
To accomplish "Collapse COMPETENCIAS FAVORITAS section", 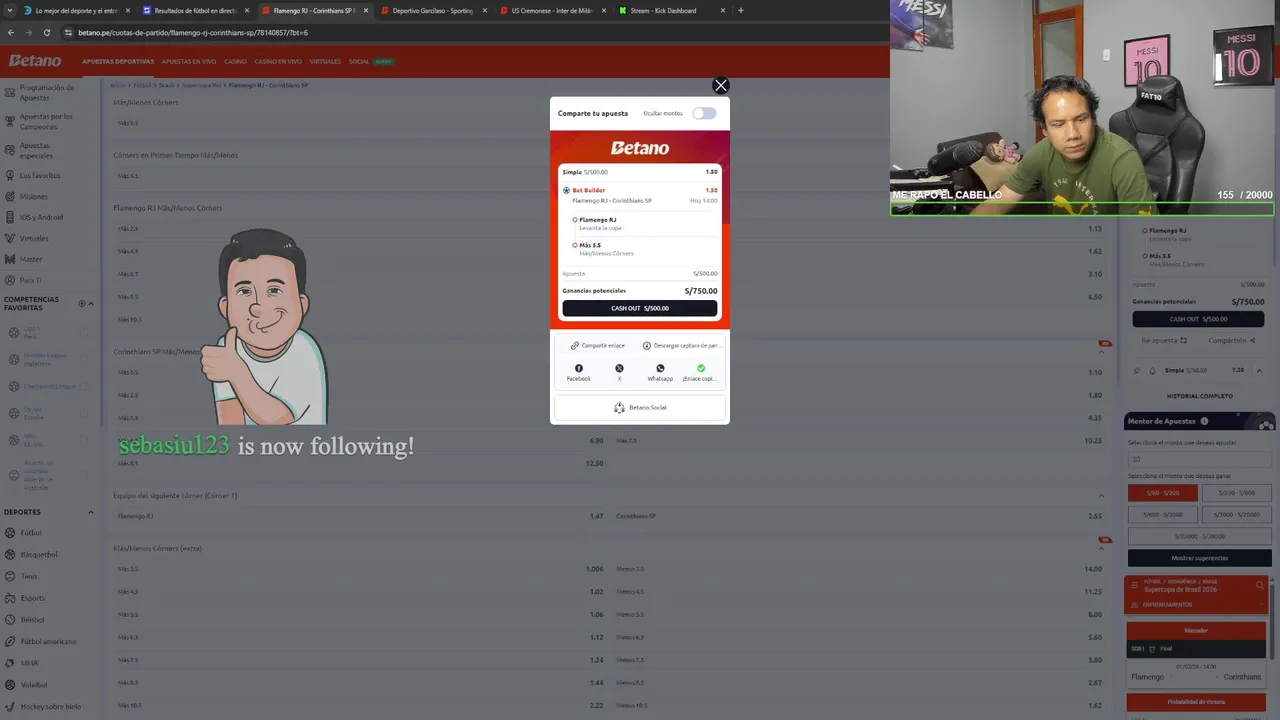I will (x=91, y=304).
